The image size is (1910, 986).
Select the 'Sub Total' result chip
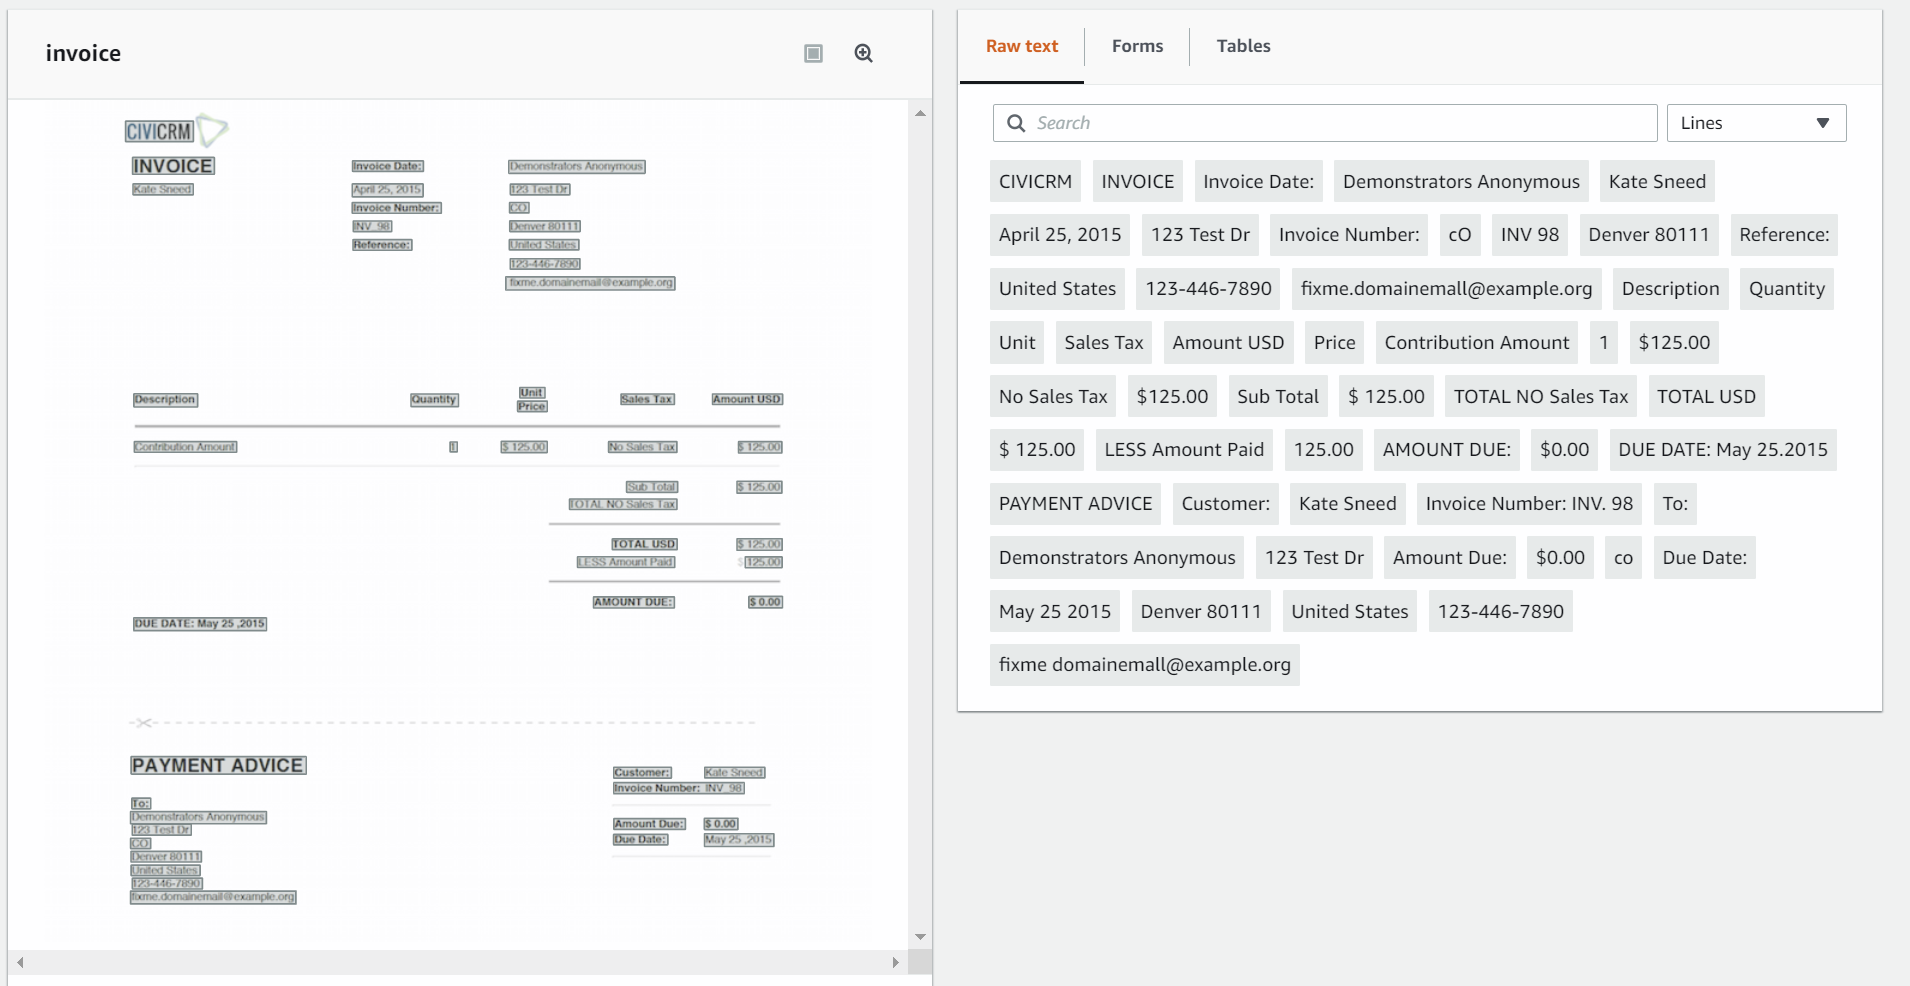1277,397
